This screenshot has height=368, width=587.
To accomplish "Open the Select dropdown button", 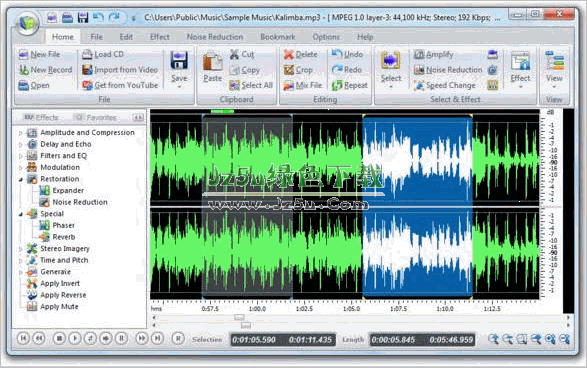I will [x=391, y=70].
